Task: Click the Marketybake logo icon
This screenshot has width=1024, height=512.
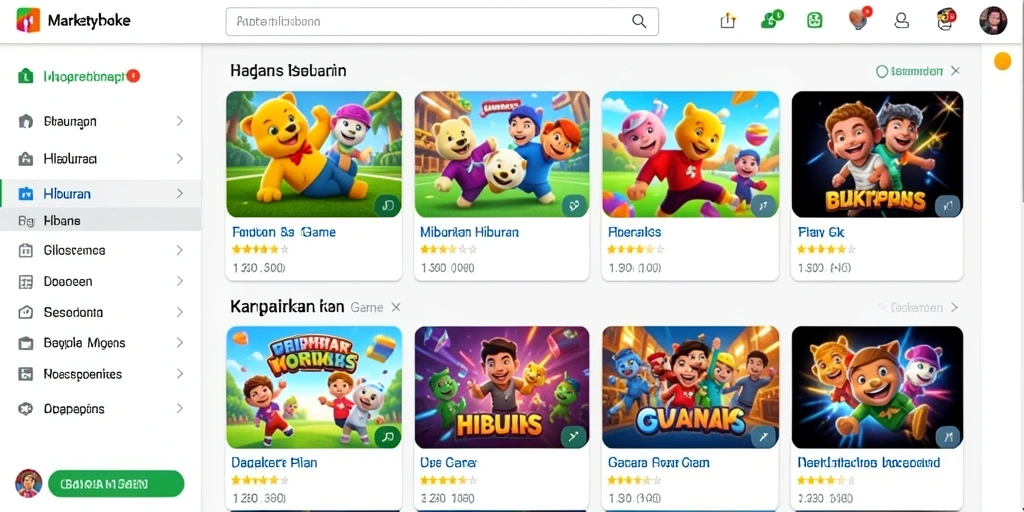Action: pyautogui.click(x=28, y=21)
